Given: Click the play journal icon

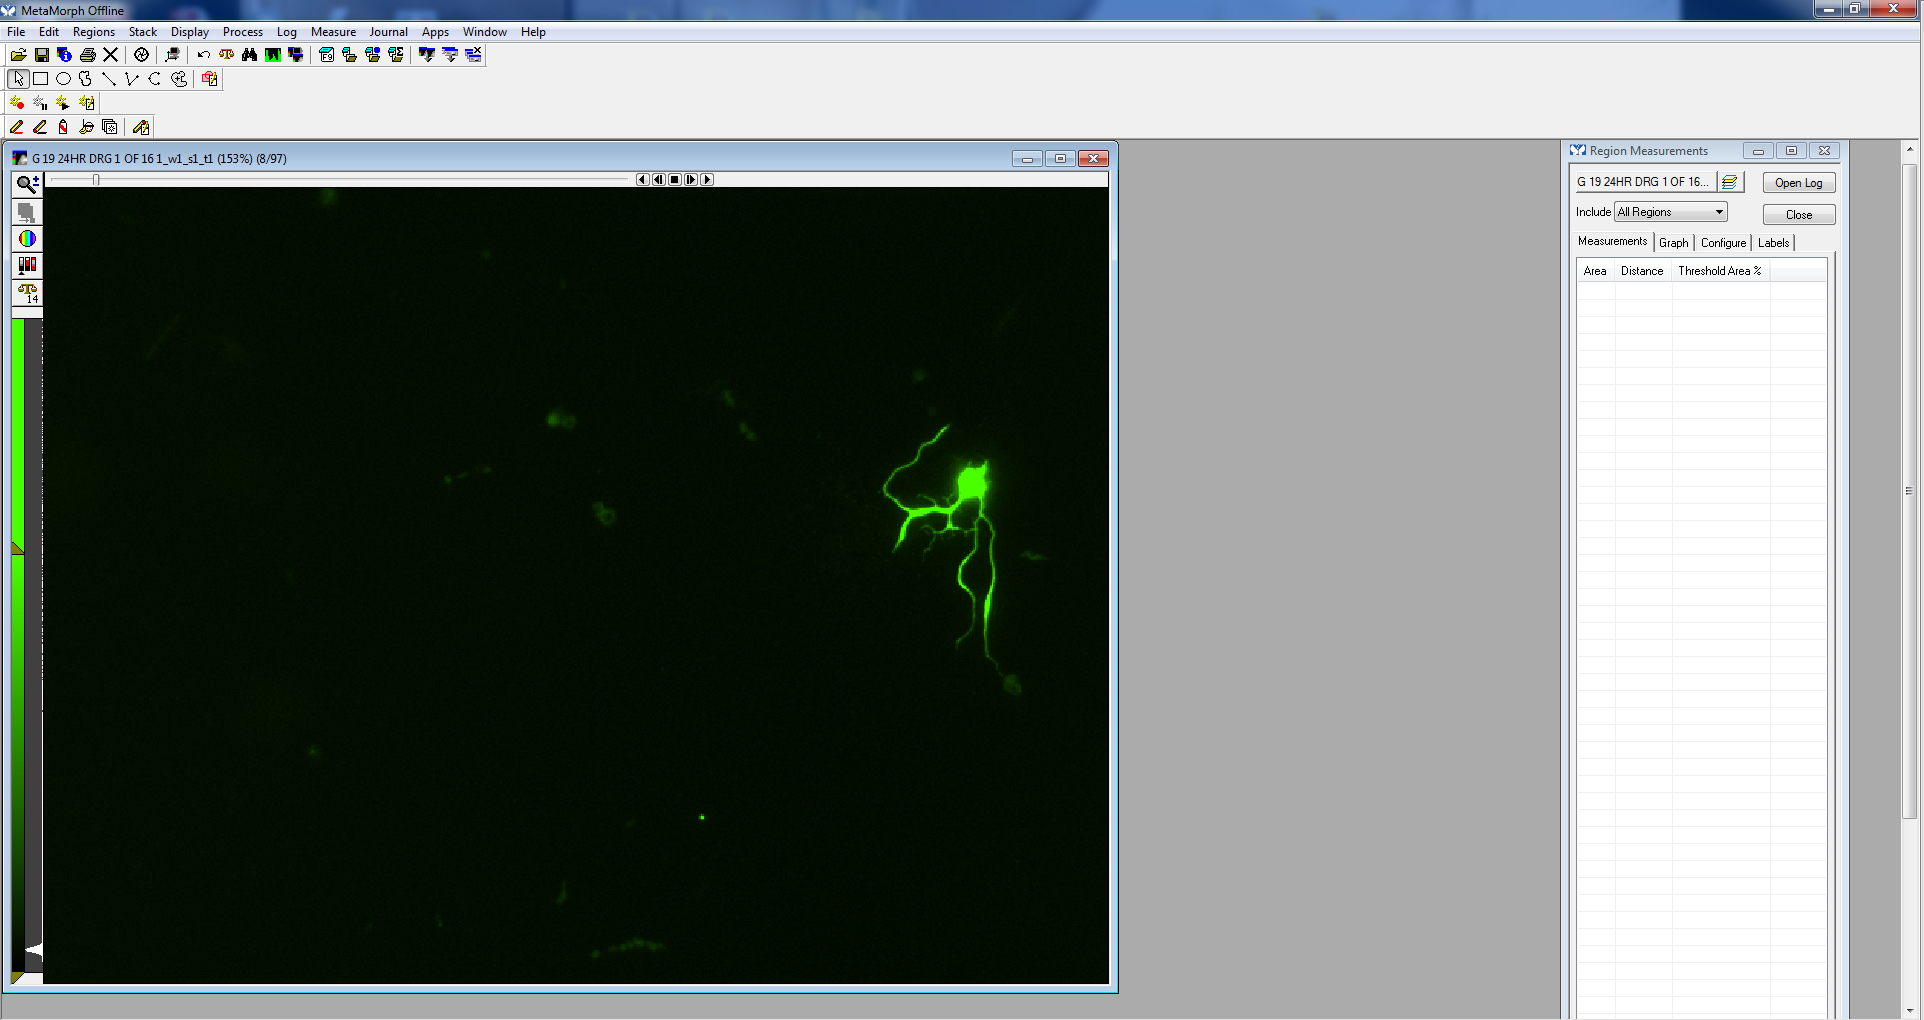Looking at the screenshot, I should 63,103.
